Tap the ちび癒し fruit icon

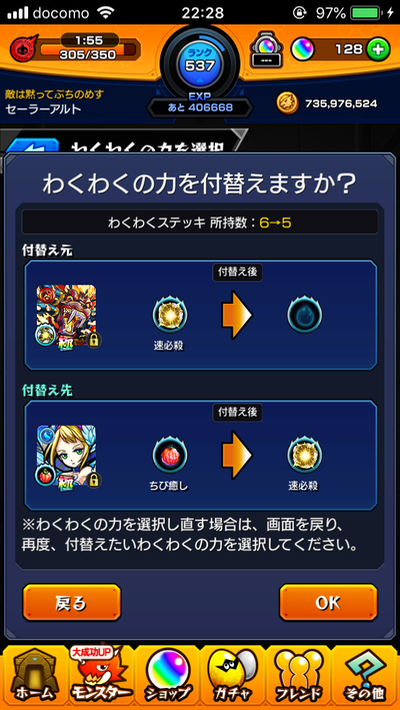click(x=169, y=455)
